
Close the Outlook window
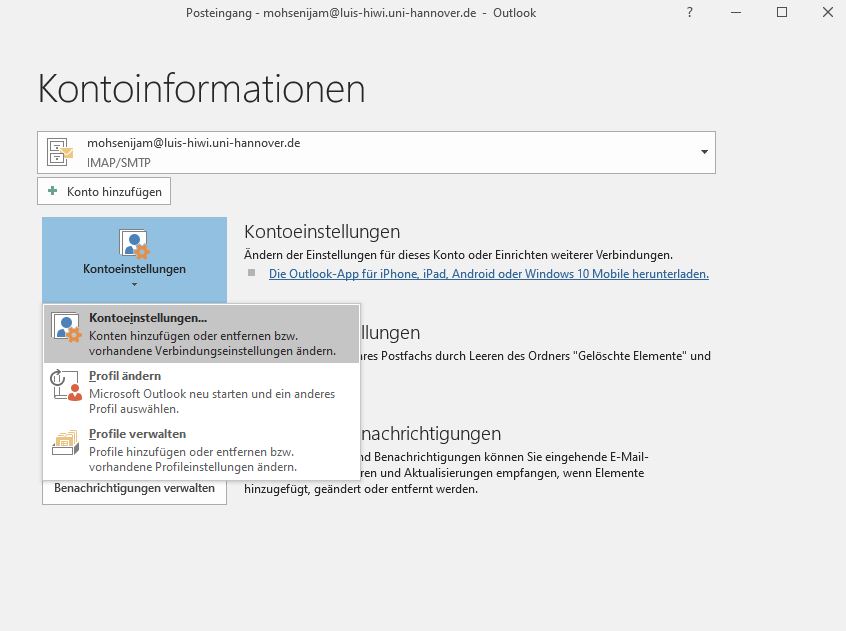point(828,12)
